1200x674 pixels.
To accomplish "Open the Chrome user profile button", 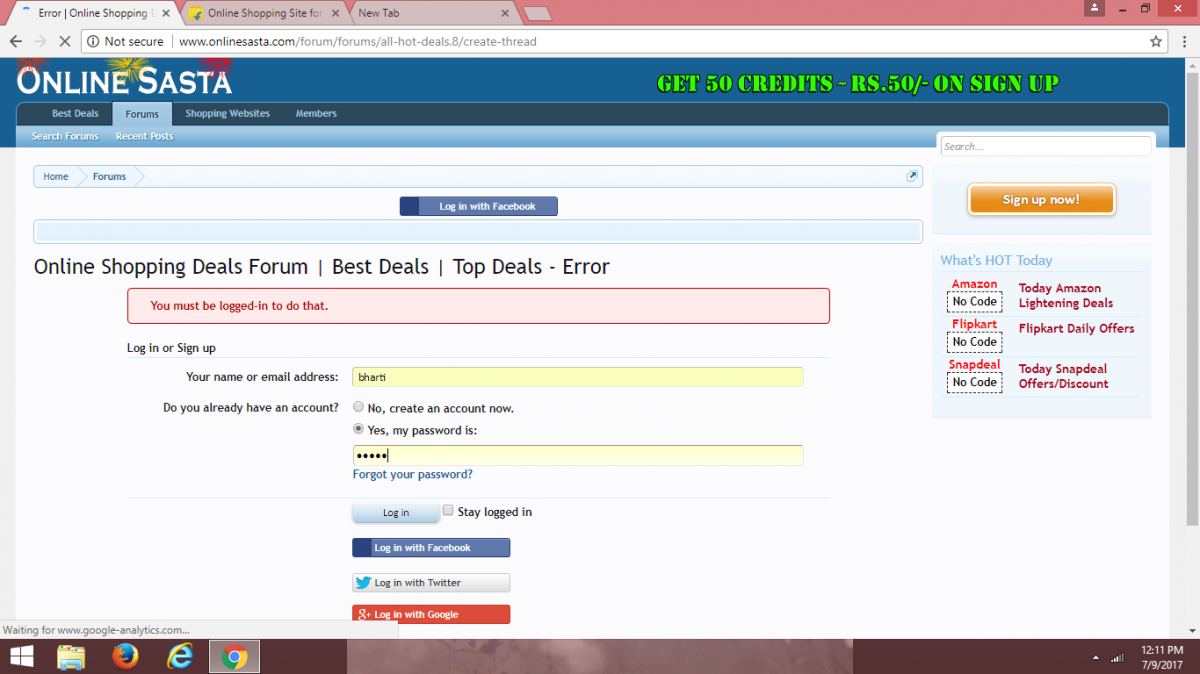I will (x=1095, y=8).
